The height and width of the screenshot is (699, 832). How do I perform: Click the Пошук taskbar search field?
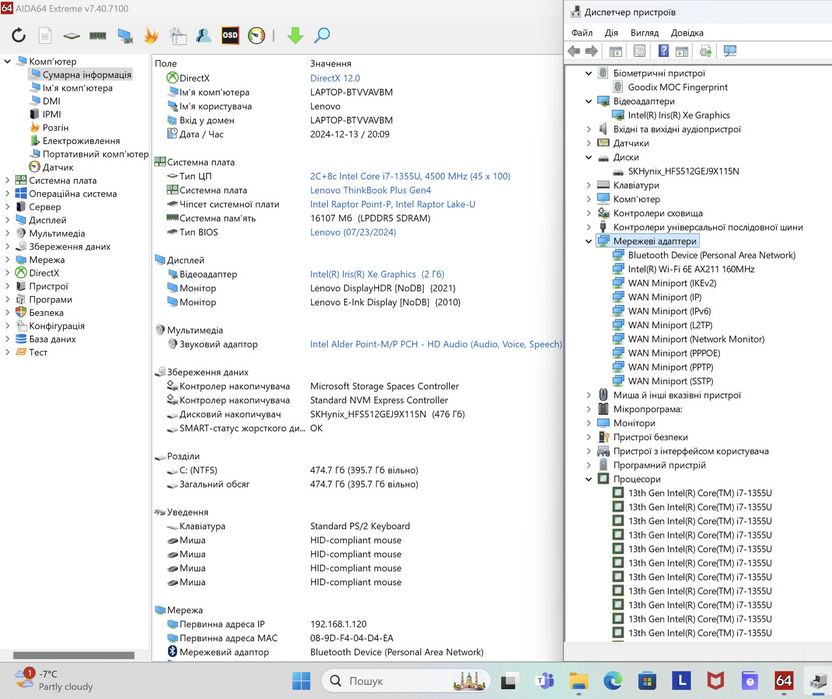click(366, 681)
